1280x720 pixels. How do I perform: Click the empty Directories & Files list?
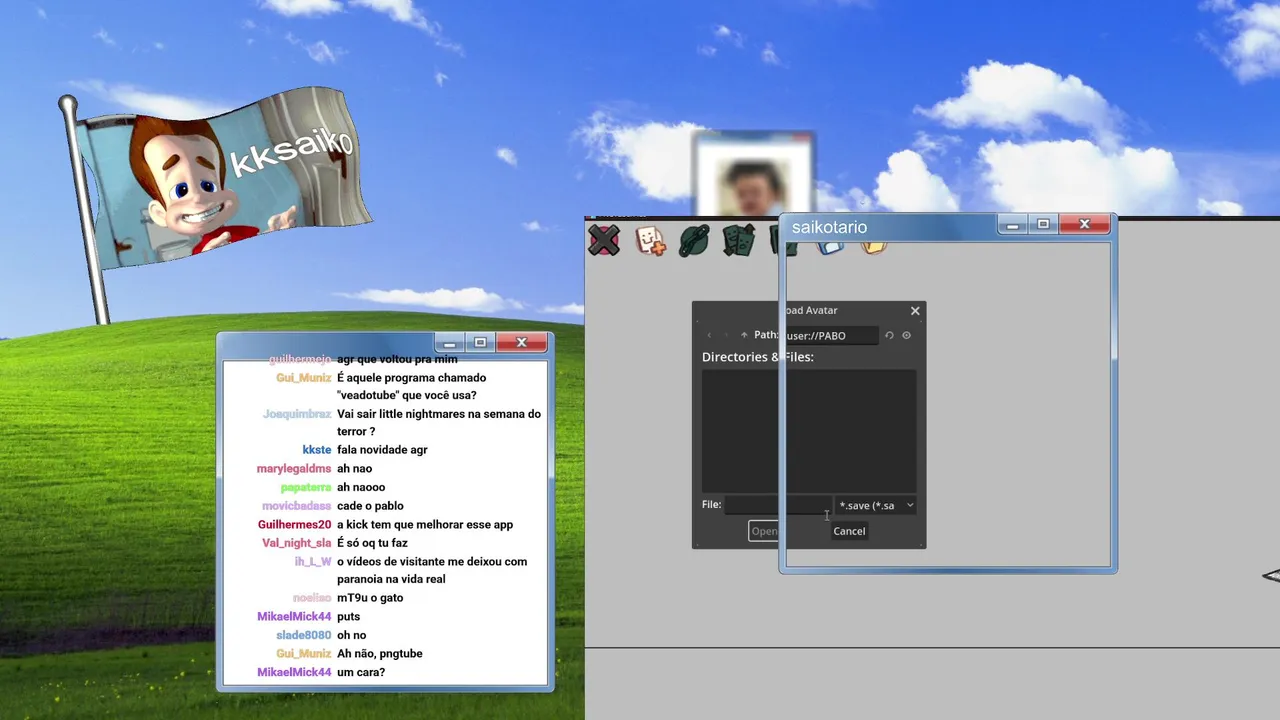click(809, 430)
